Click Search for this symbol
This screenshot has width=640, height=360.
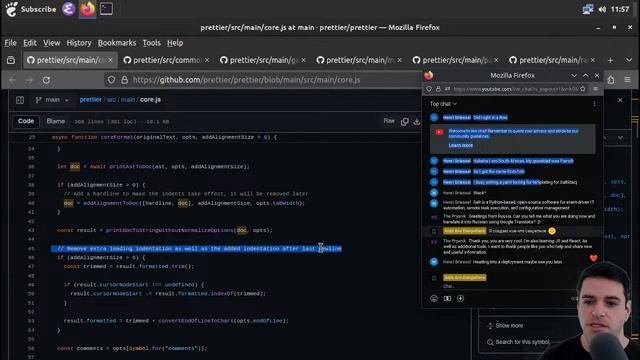coord(519,342)
